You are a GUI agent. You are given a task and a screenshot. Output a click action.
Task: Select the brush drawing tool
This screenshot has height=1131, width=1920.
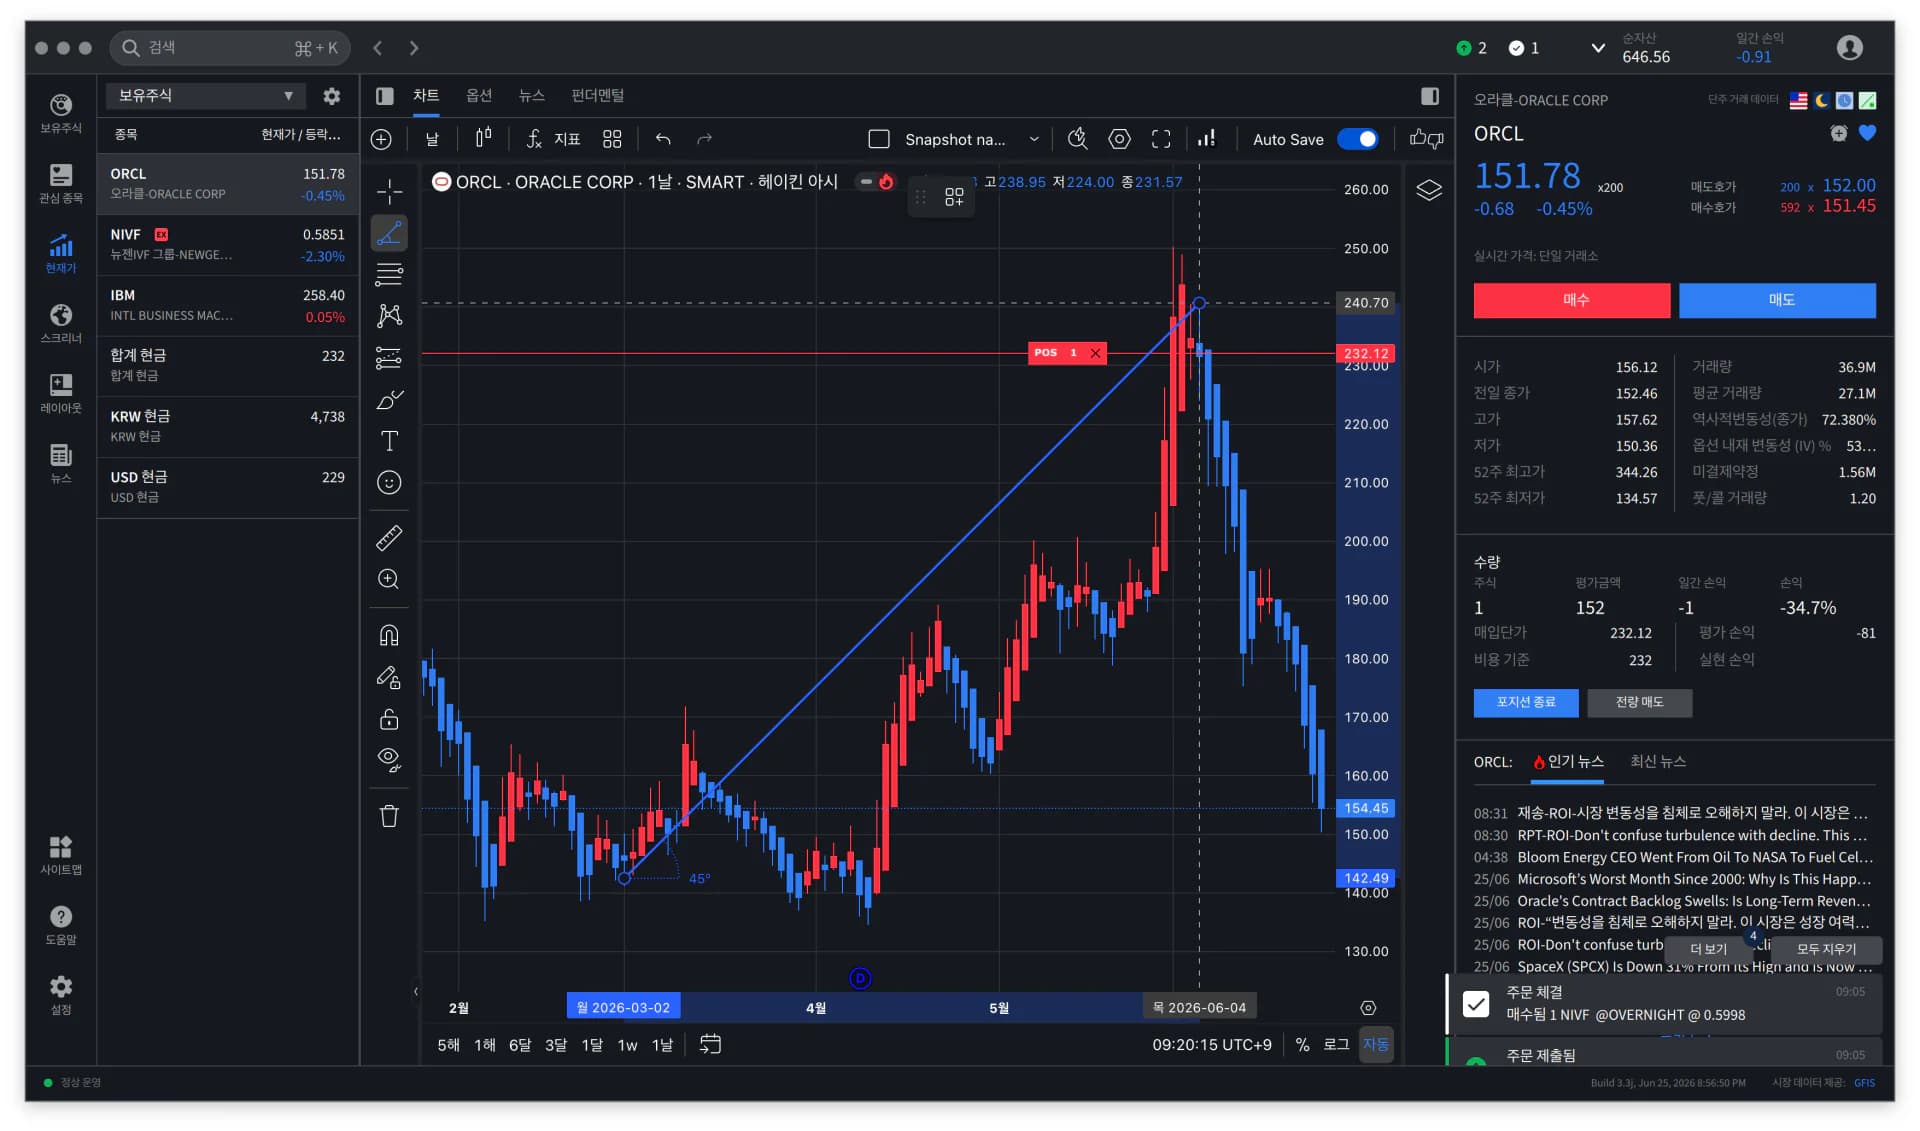click(389, 400)
